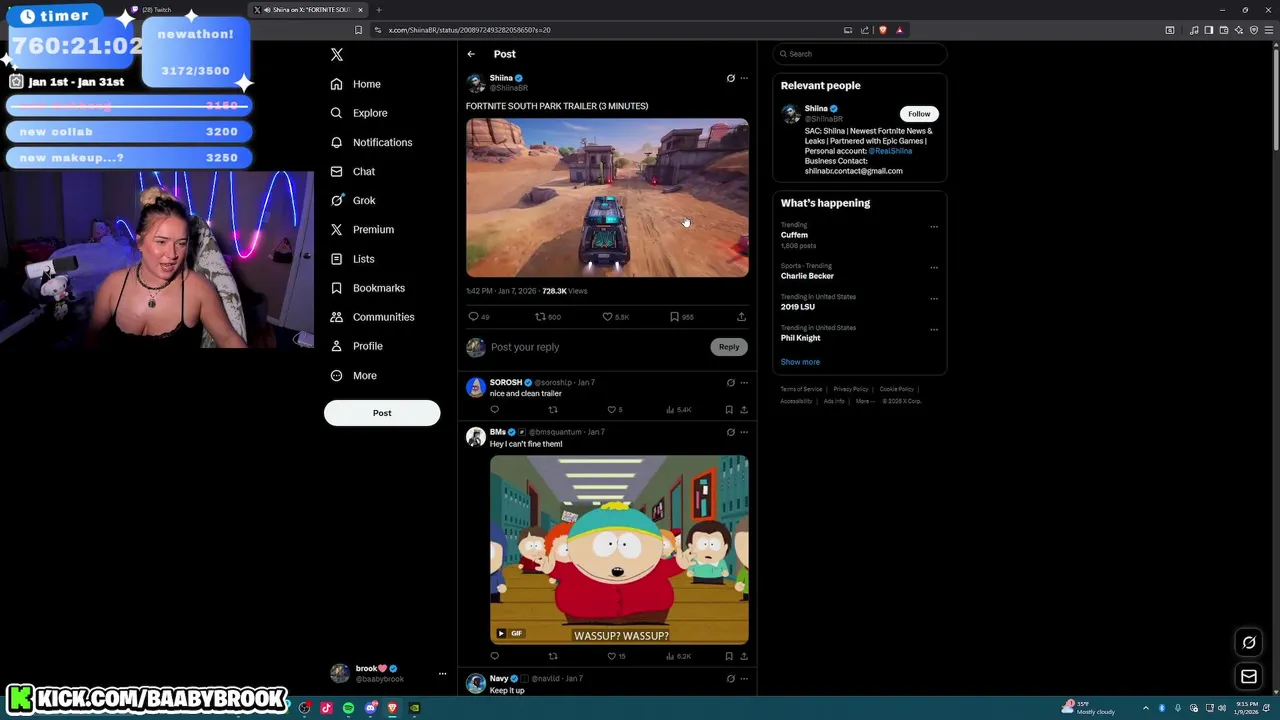Open more options for Phil Knight trend

coord(934,330)
